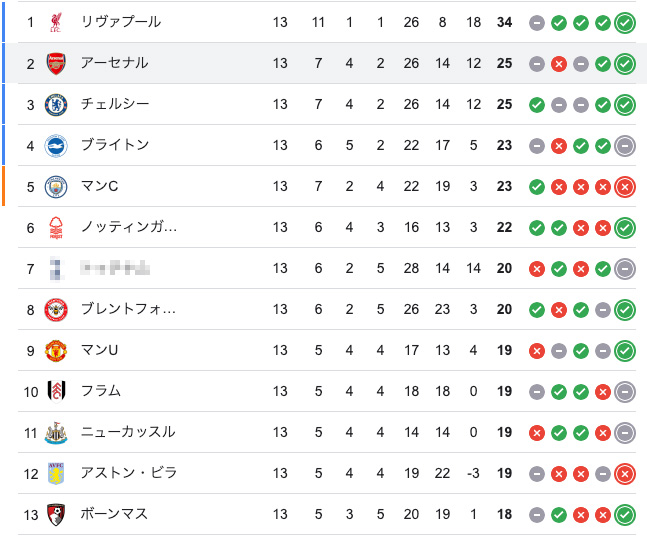
Task: Click the Bournemouth club crest
Action: [x=56, y=514]
